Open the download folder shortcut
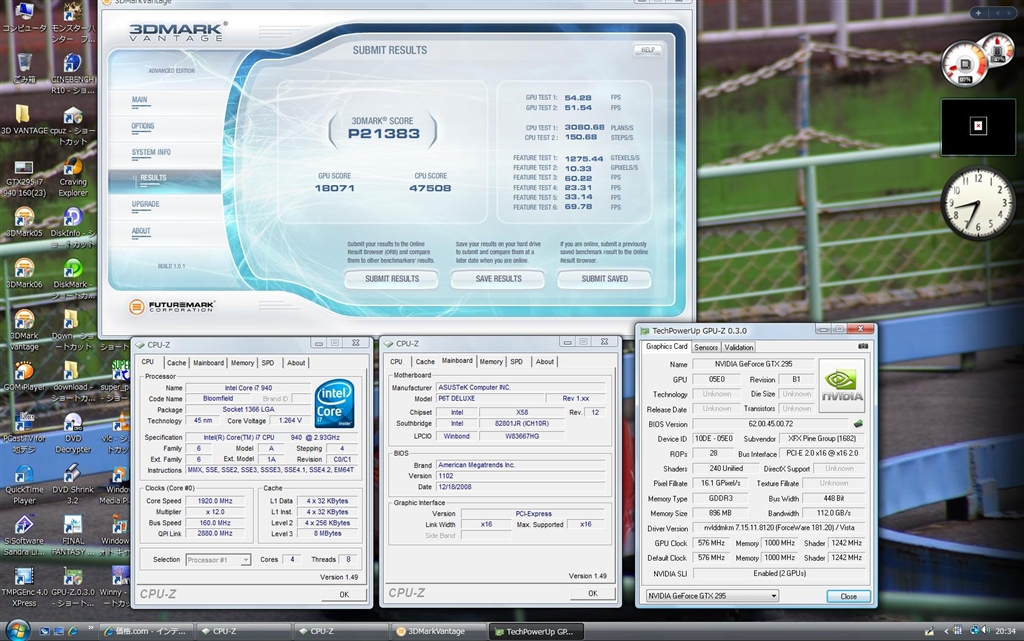The image size is (1024, 641). click(x=72, y=381)
